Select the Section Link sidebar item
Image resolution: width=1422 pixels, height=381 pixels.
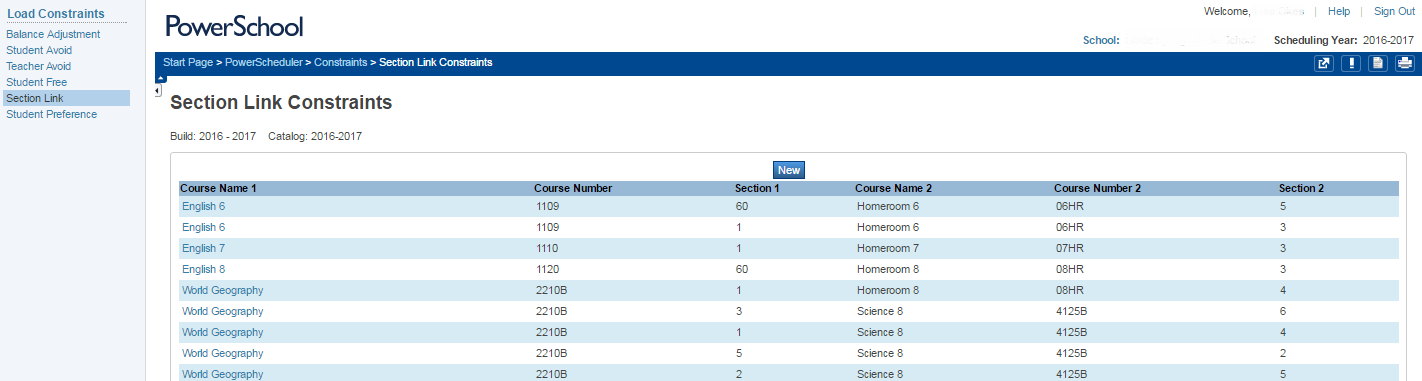click(x=66, y=98)
